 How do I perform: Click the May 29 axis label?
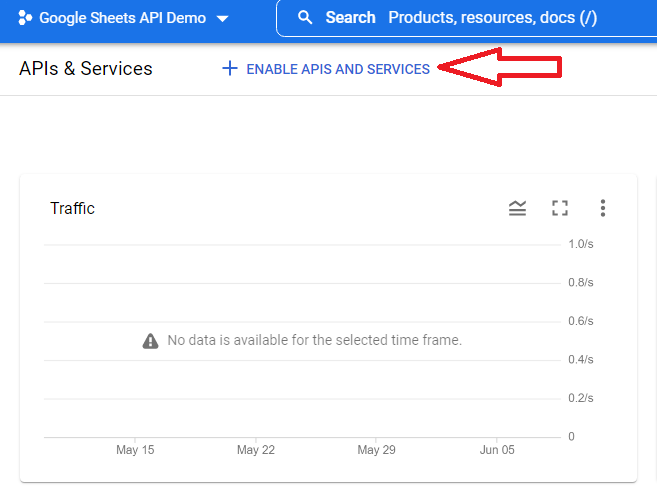coord(376,450)
